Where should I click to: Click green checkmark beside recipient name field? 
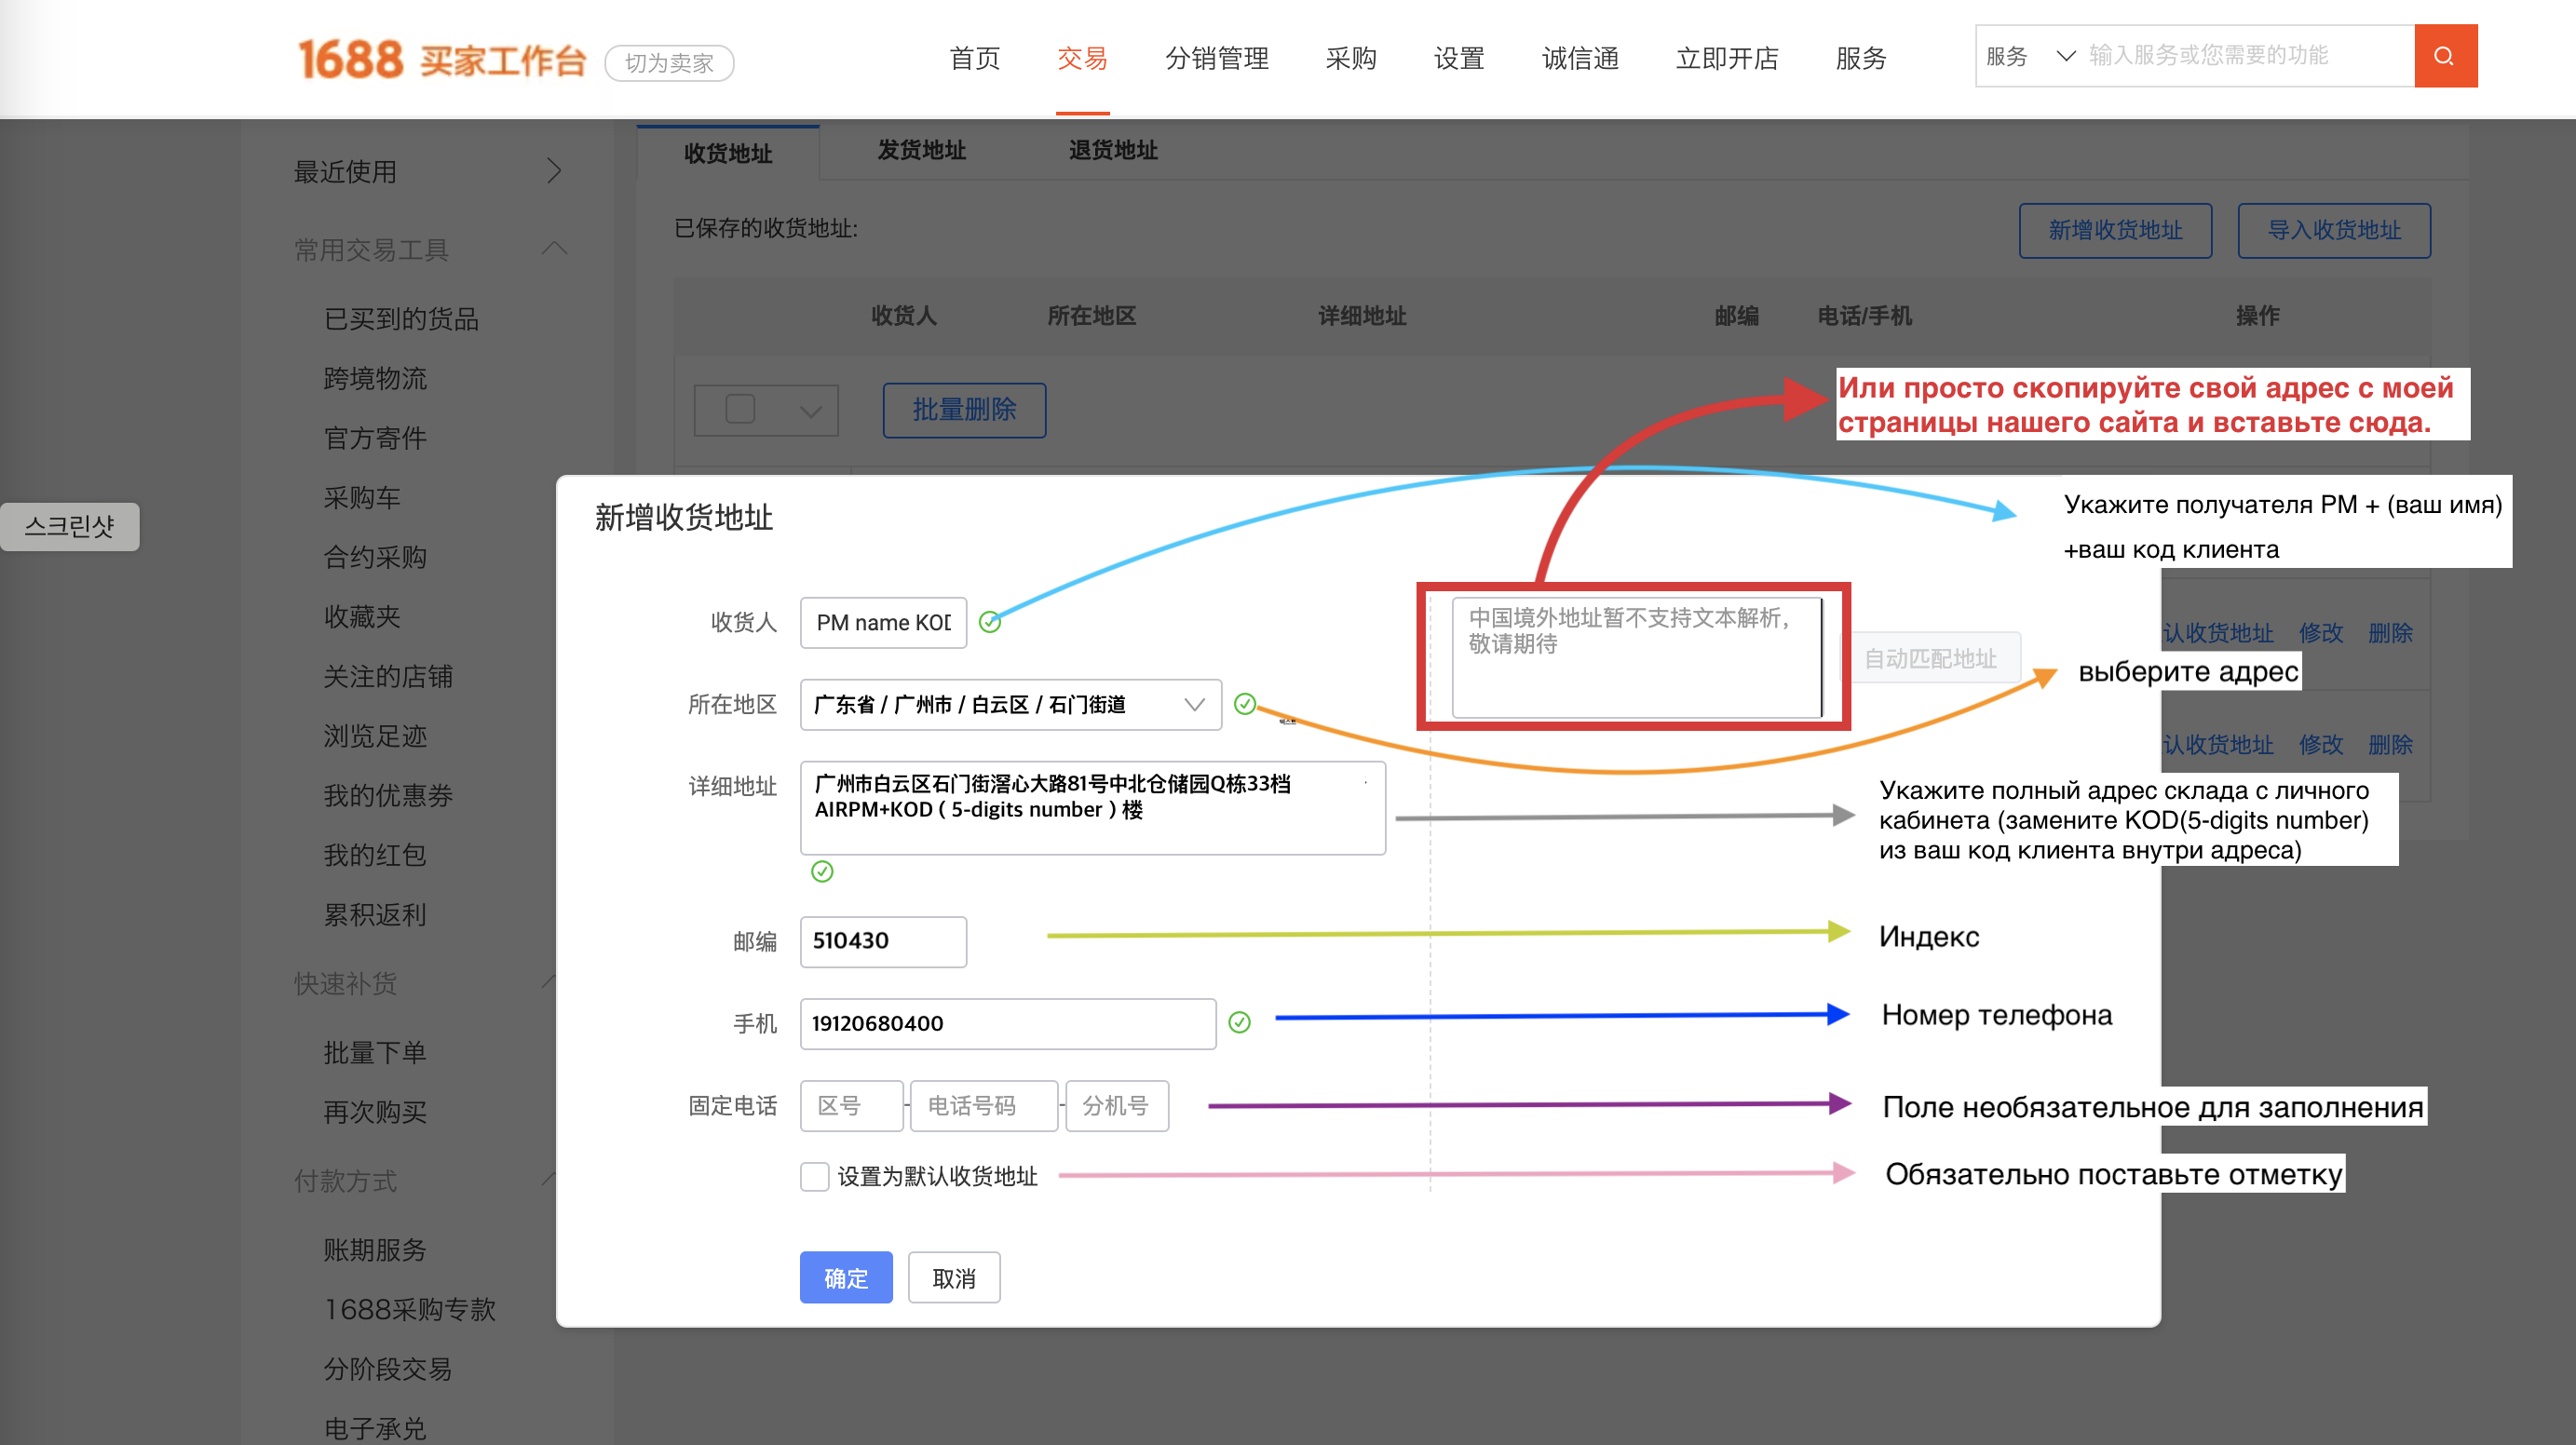point(989,622)
